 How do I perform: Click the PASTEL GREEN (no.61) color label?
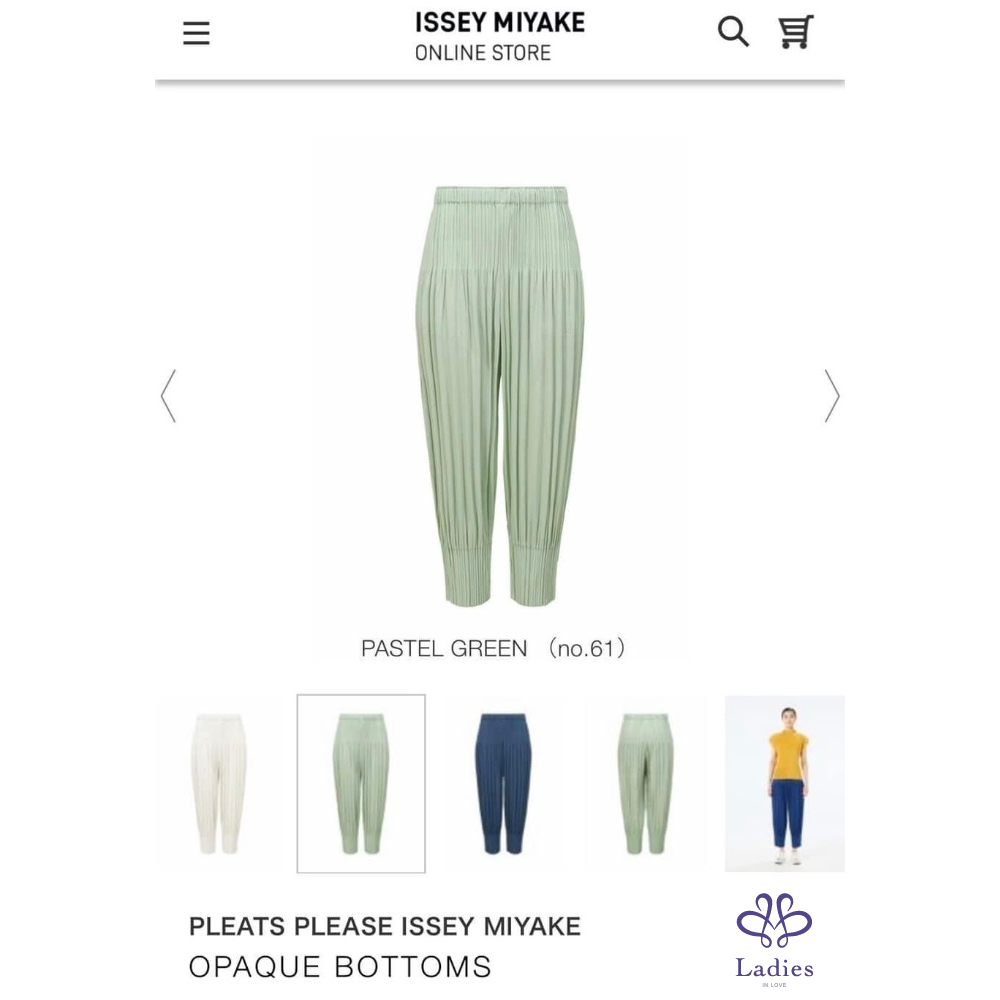click(493, 649)
